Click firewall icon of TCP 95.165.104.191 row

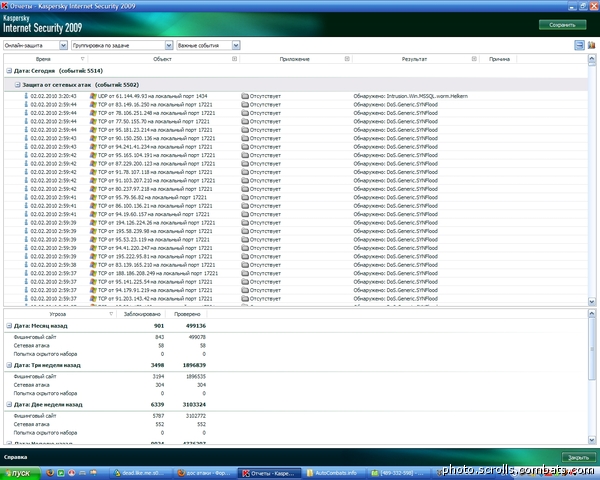pos(93,155)
